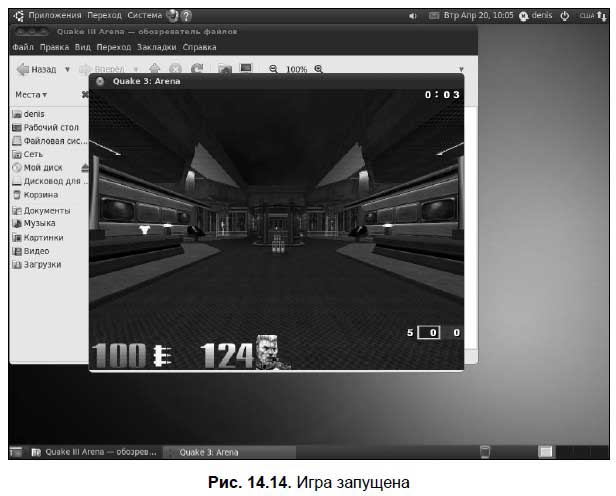This screenshot has width=616, height=496.
Task: Click the show desktop icon in bottom panel
Action: [17, 452]
